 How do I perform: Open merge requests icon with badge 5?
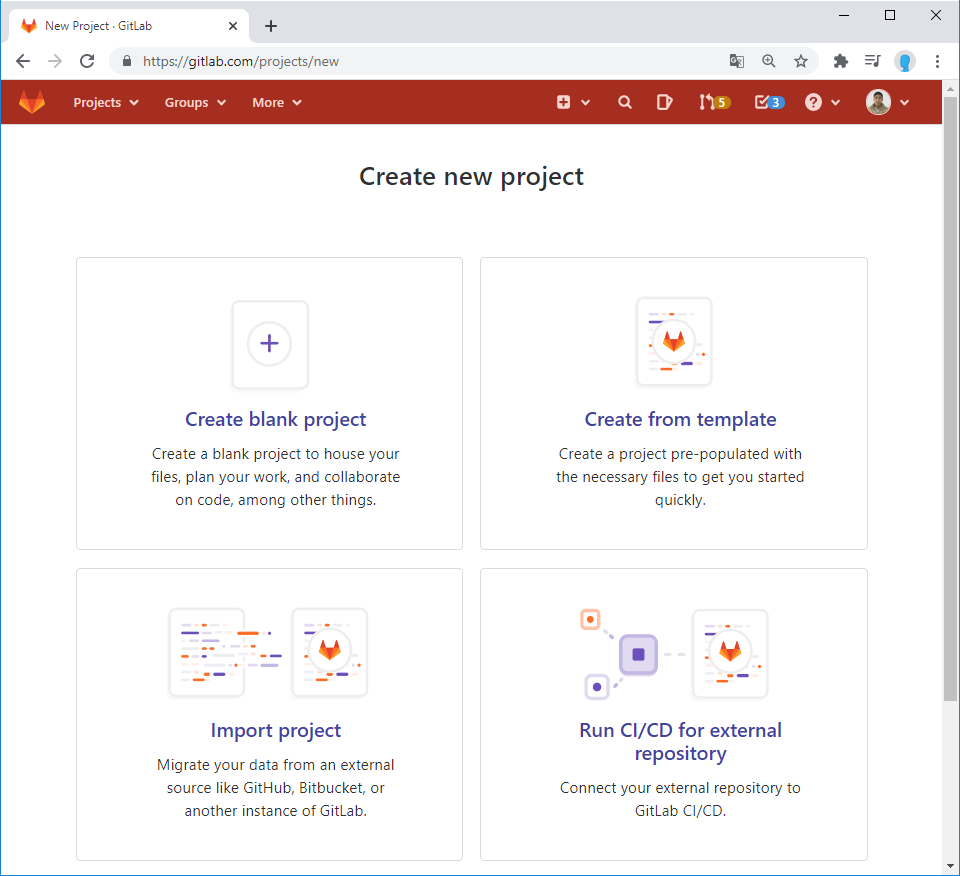pos(714,102)
